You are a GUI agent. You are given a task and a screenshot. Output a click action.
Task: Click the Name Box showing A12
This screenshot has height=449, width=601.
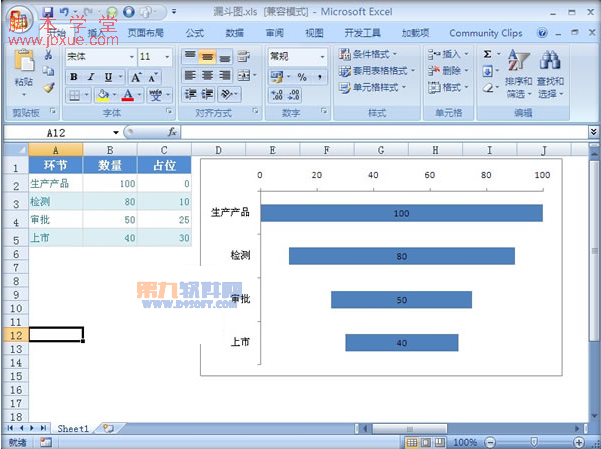[56, 133]
